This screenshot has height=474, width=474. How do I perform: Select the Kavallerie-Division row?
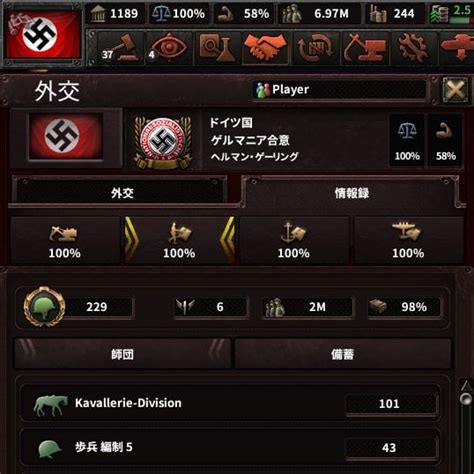(230, 403)
